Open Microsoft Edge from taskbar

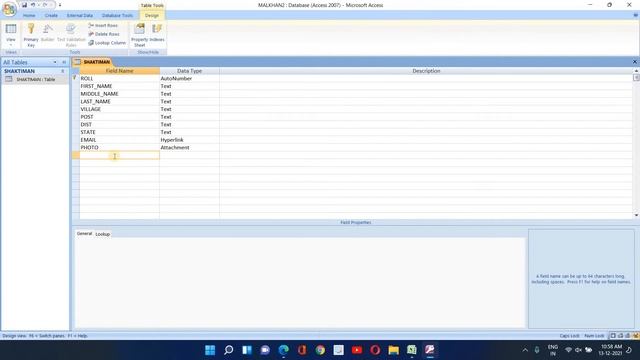[x=284, y=350]
